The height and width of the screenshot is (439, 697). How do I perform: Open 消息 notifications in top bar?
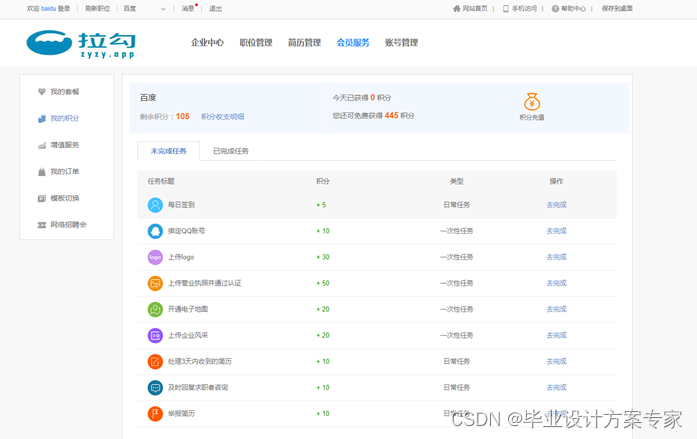(x=188, y=8)
